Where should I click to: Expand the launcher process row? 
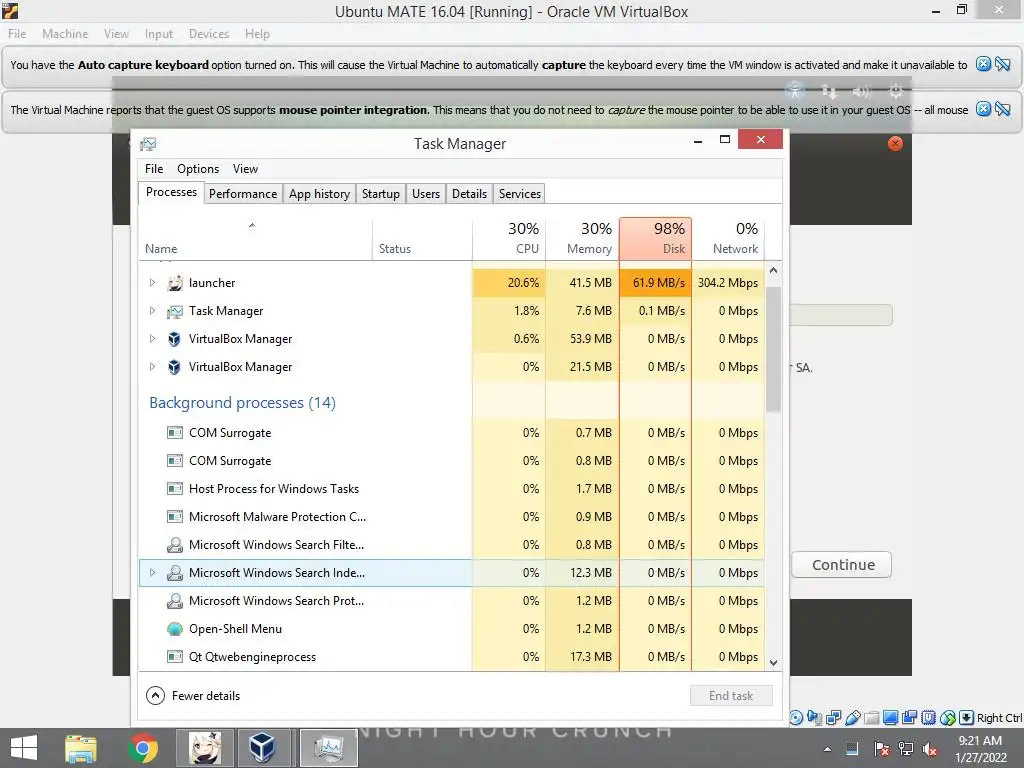[152, 283]
